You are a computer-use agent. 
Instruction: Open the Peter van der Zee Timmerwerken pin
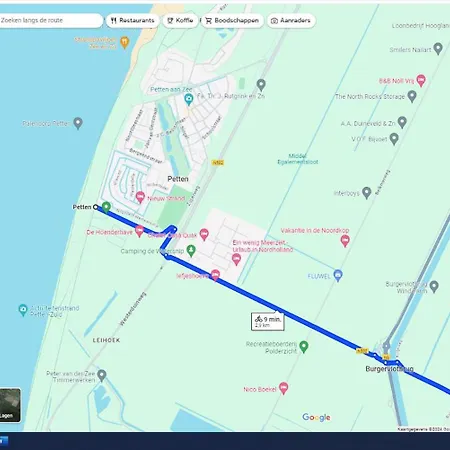(102, 376)
